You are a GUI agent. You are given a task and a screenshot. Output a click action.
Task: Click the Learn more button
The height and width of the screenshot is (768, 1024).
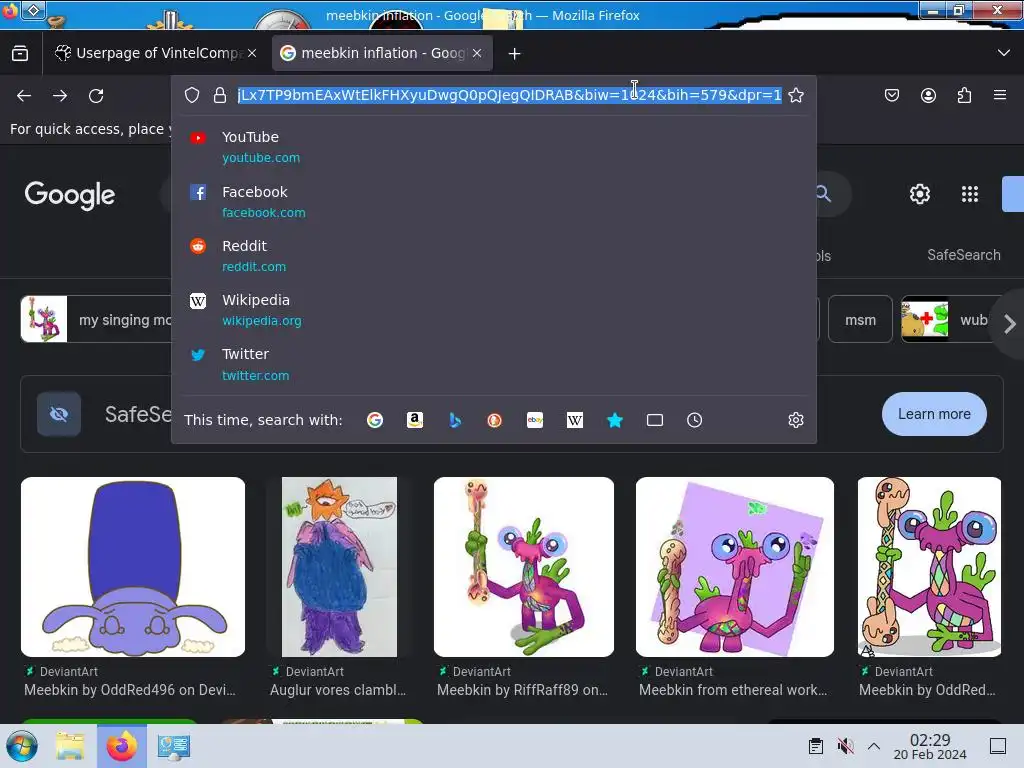point(934,414)
